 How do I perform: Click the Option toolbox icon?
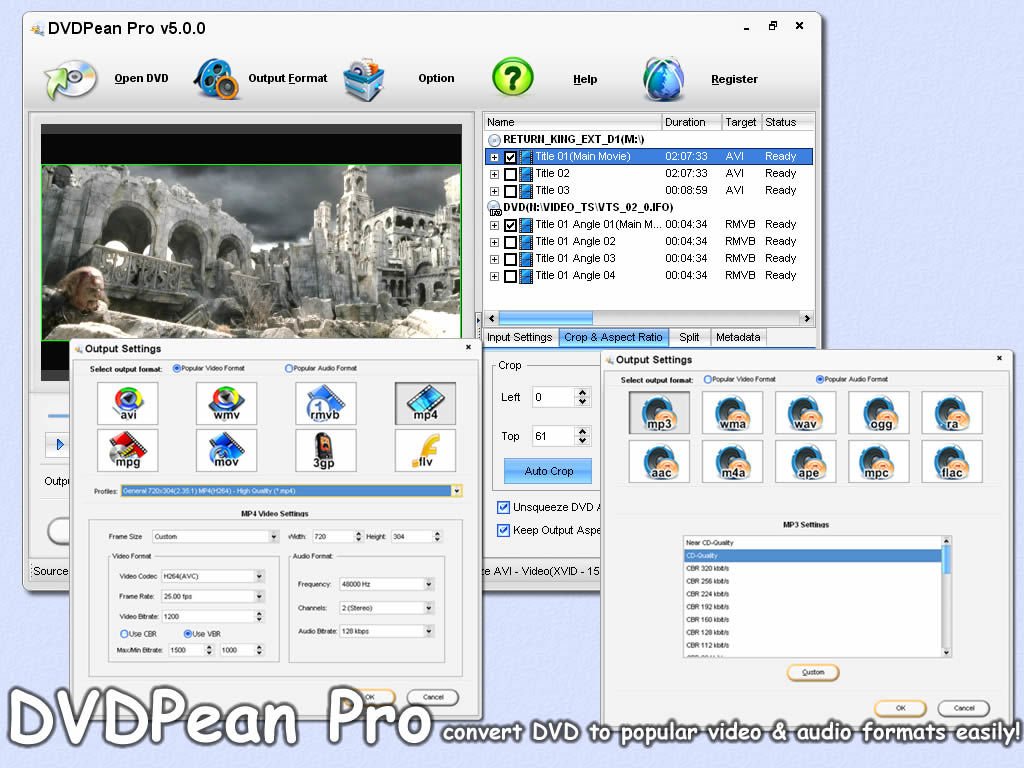pyautogui.click(x=364, y=80)
